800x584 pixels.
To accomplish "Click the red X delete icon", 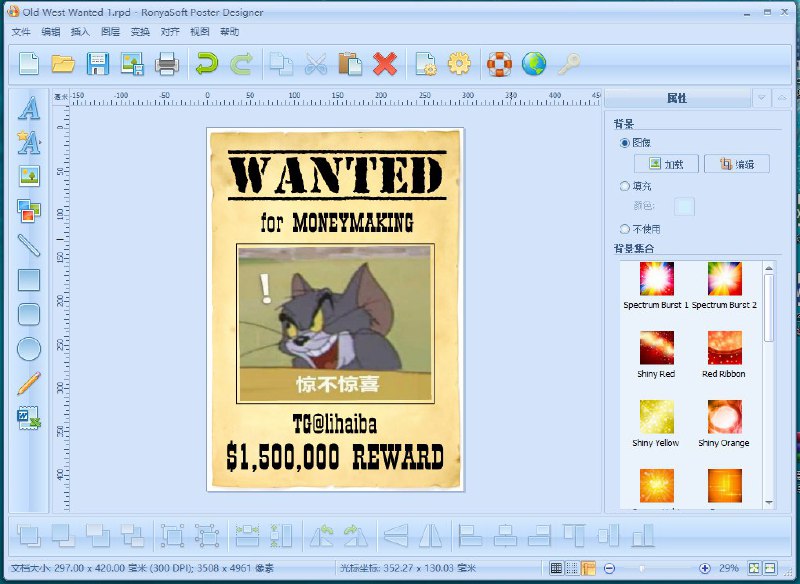I will (x=385, y=64).
